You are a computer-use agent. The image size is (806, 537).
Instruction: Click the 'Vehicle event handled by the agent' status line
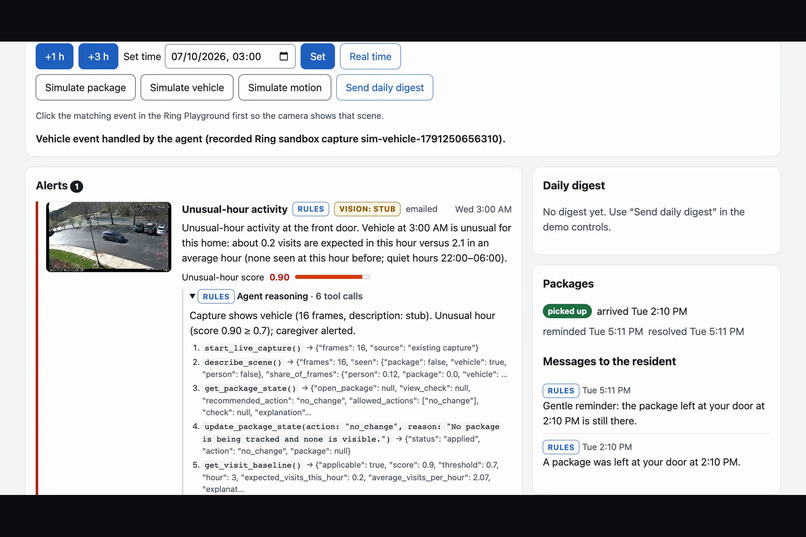[x=270, y=139]
